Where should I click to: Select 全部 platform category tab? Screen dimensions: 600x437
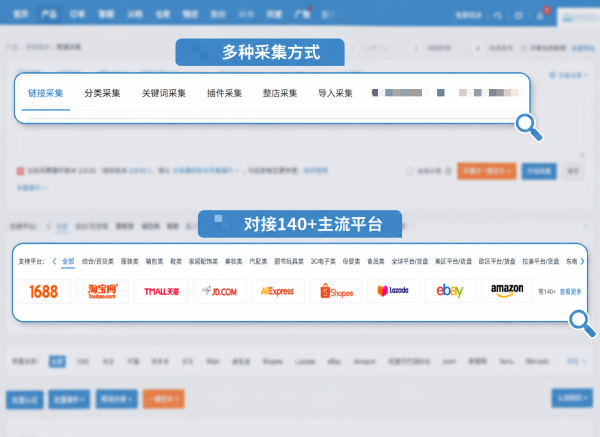pos(68,261)
